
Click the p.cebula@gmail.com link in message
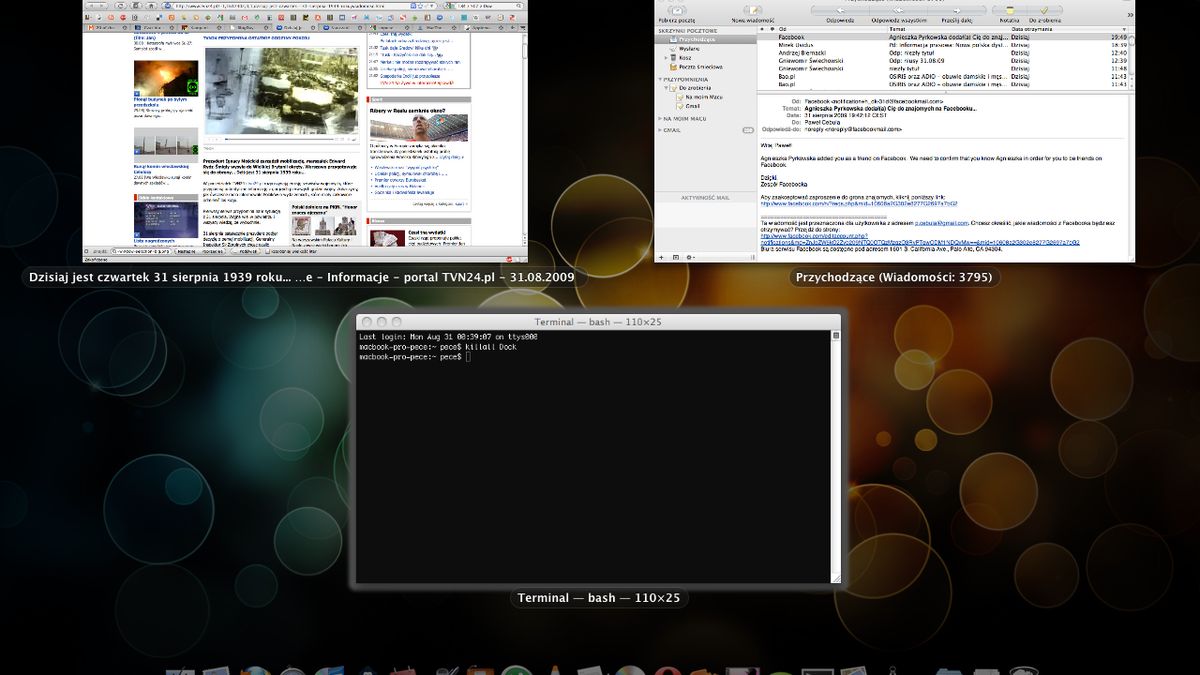(941, 223)
